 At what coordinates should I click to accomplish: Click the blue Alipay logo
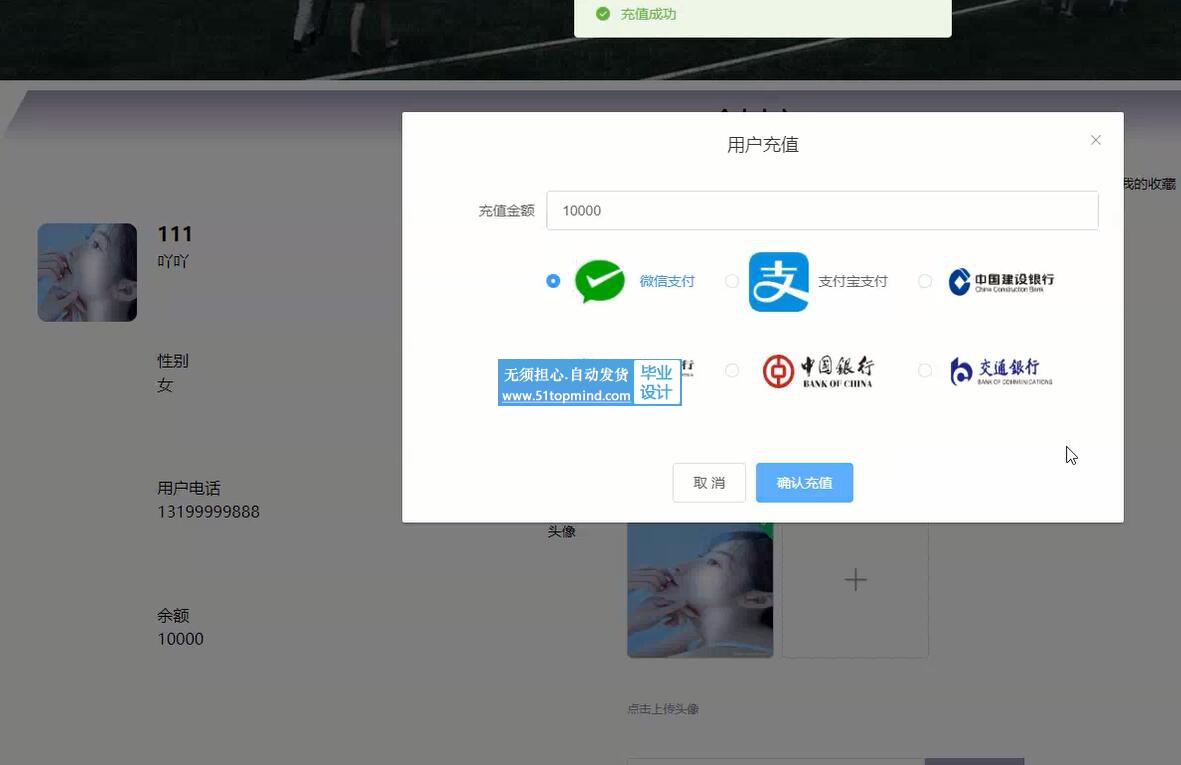(x=778, y=282)
